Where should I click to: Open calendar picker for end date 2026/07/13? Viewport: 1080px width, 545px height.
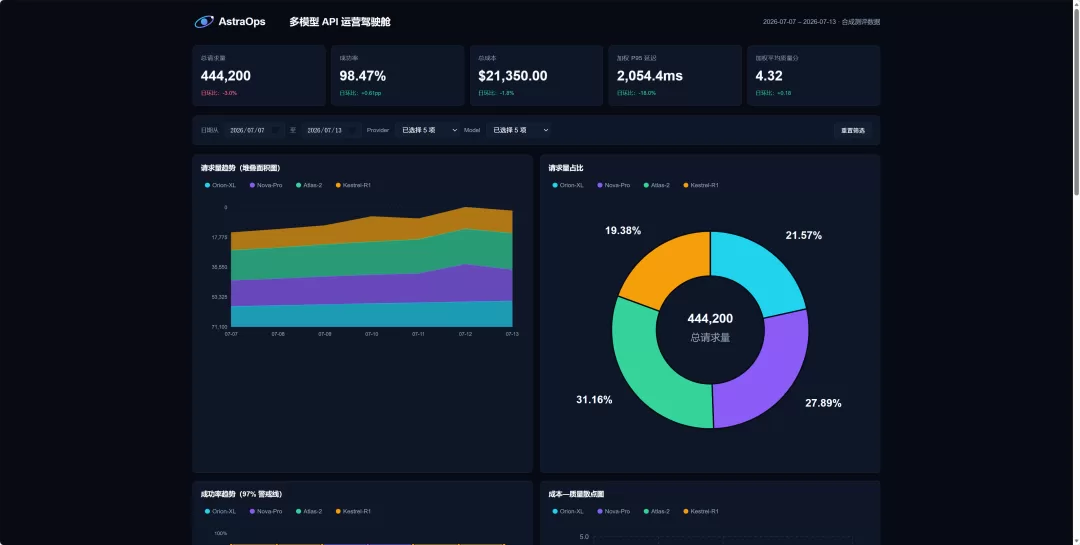353,130
